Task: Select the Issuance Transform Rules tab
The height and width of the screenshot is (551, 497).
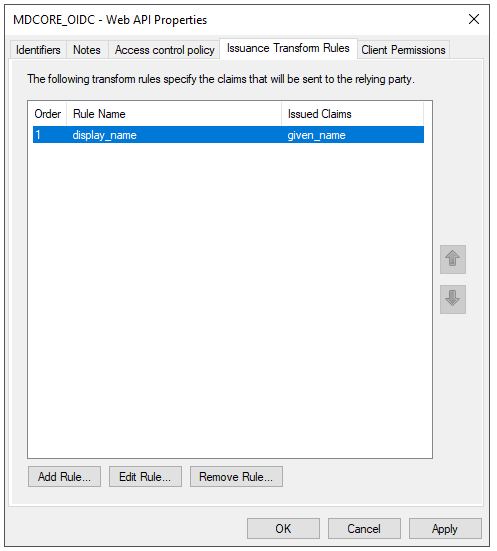Action: 288,48
